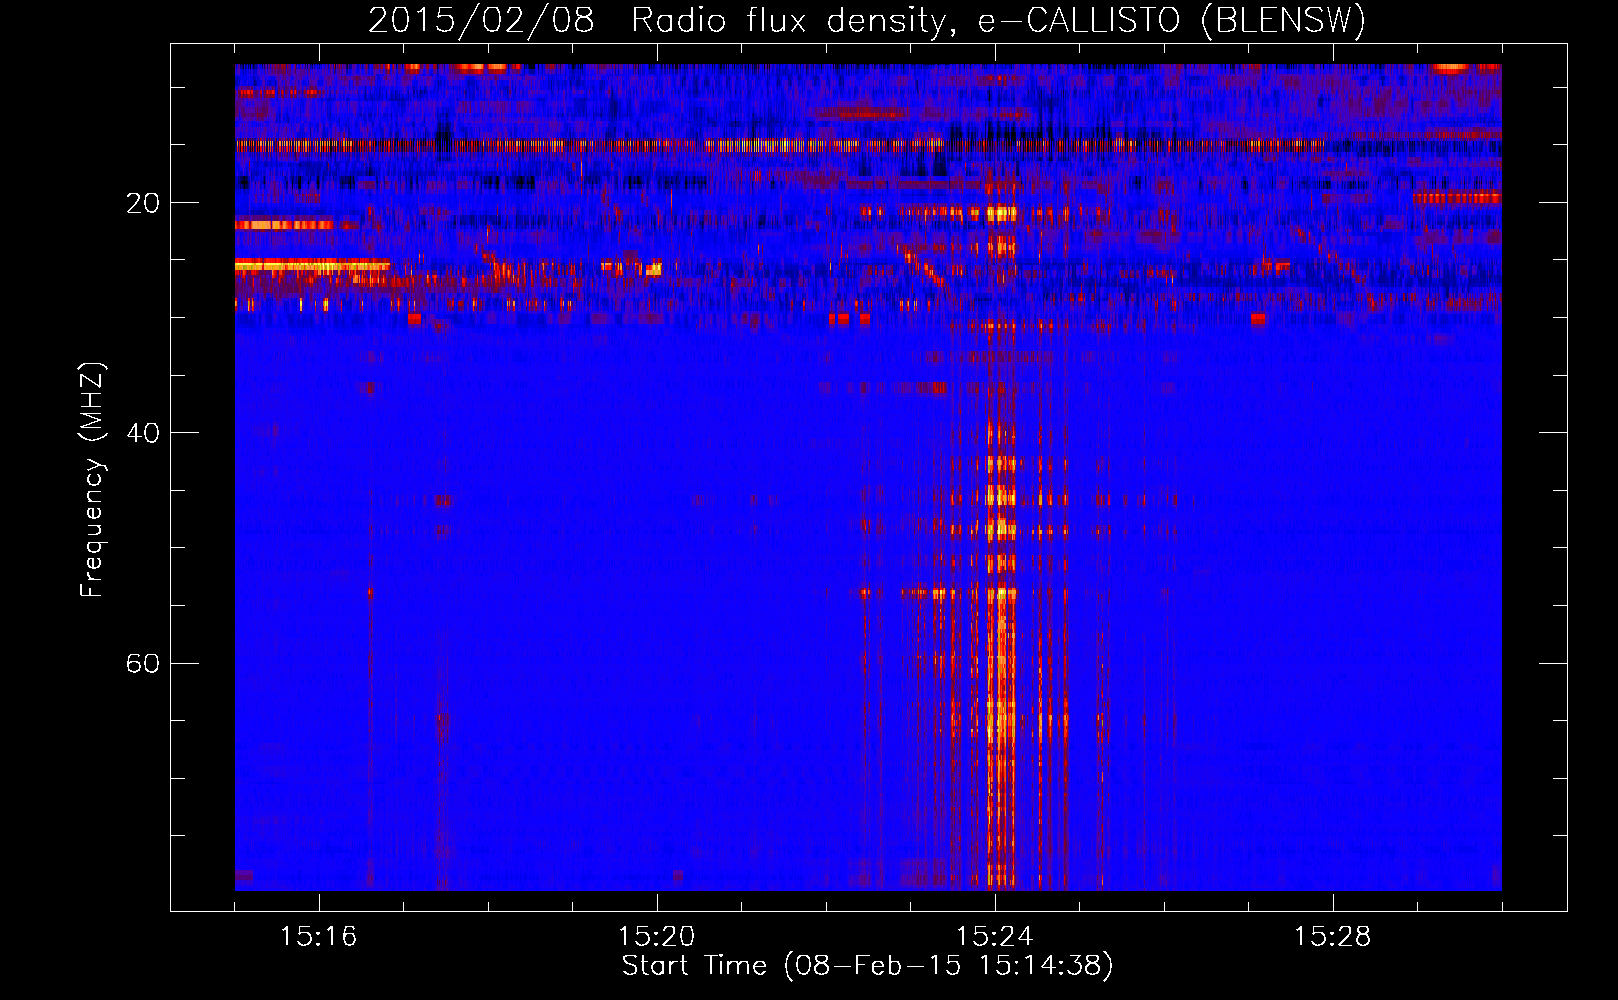Click the 60 frequency tick label
Screen dimensions: 1618x1000
point(142,664)
